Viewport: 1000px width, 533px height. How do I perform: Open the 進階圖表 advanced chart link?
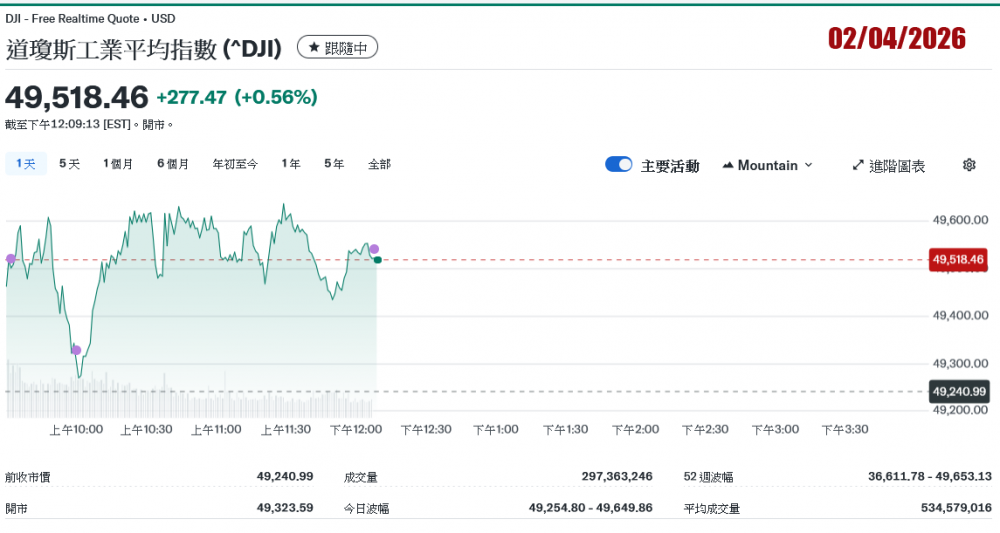point(897,166)
